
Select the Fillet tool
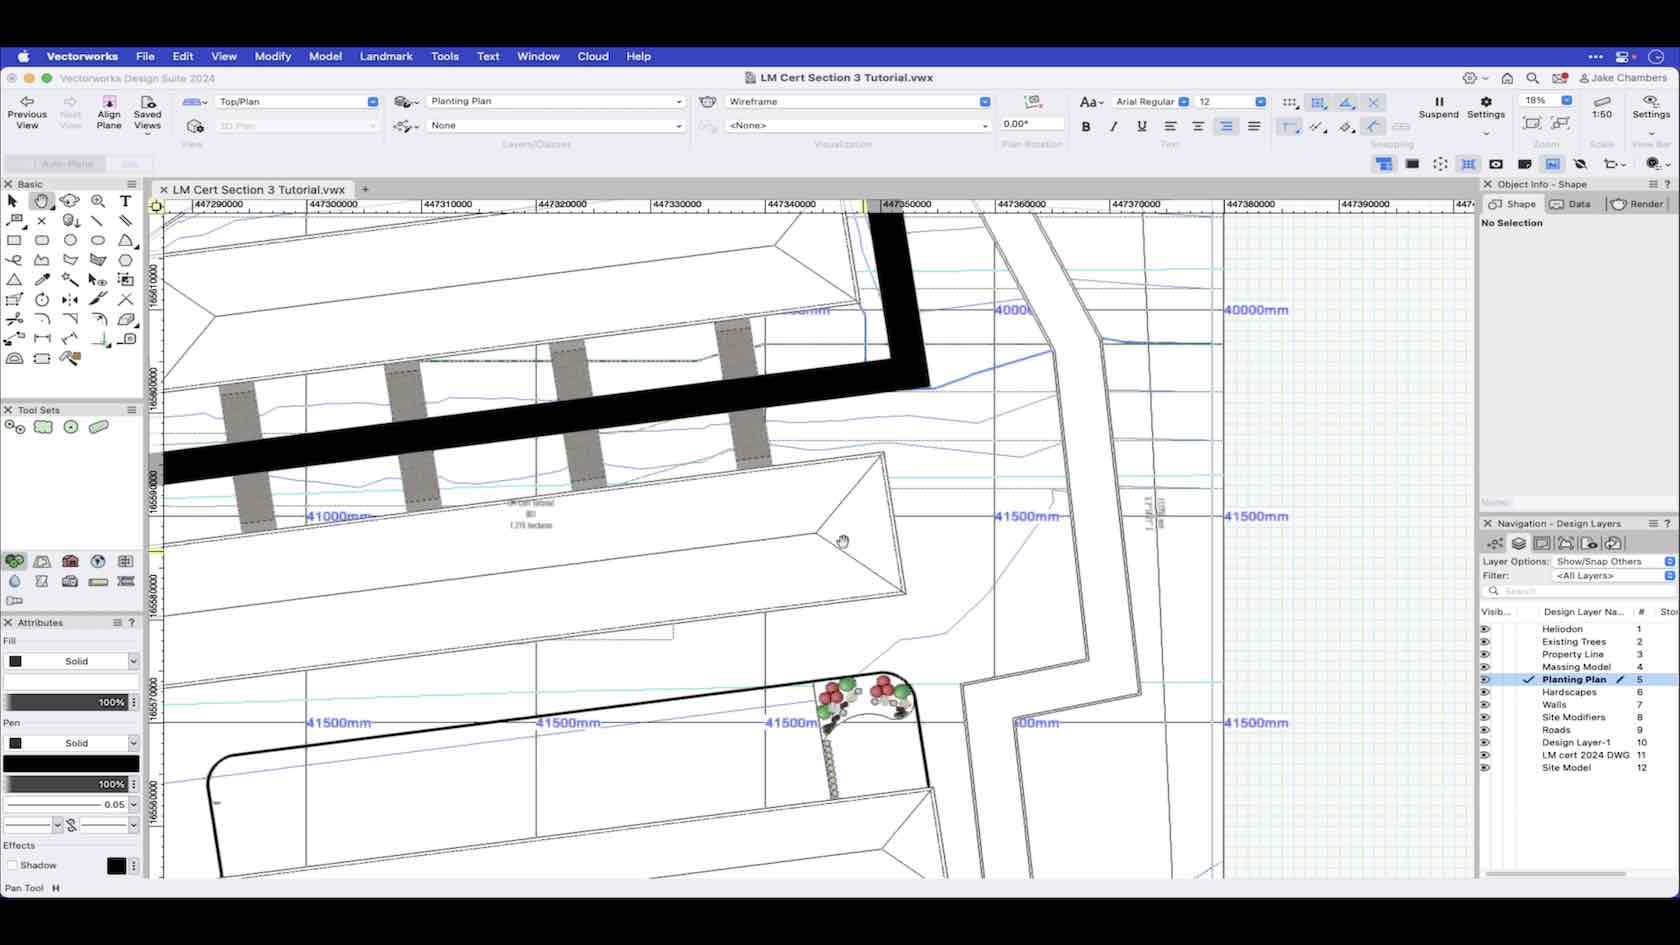[x=41, y=319]
